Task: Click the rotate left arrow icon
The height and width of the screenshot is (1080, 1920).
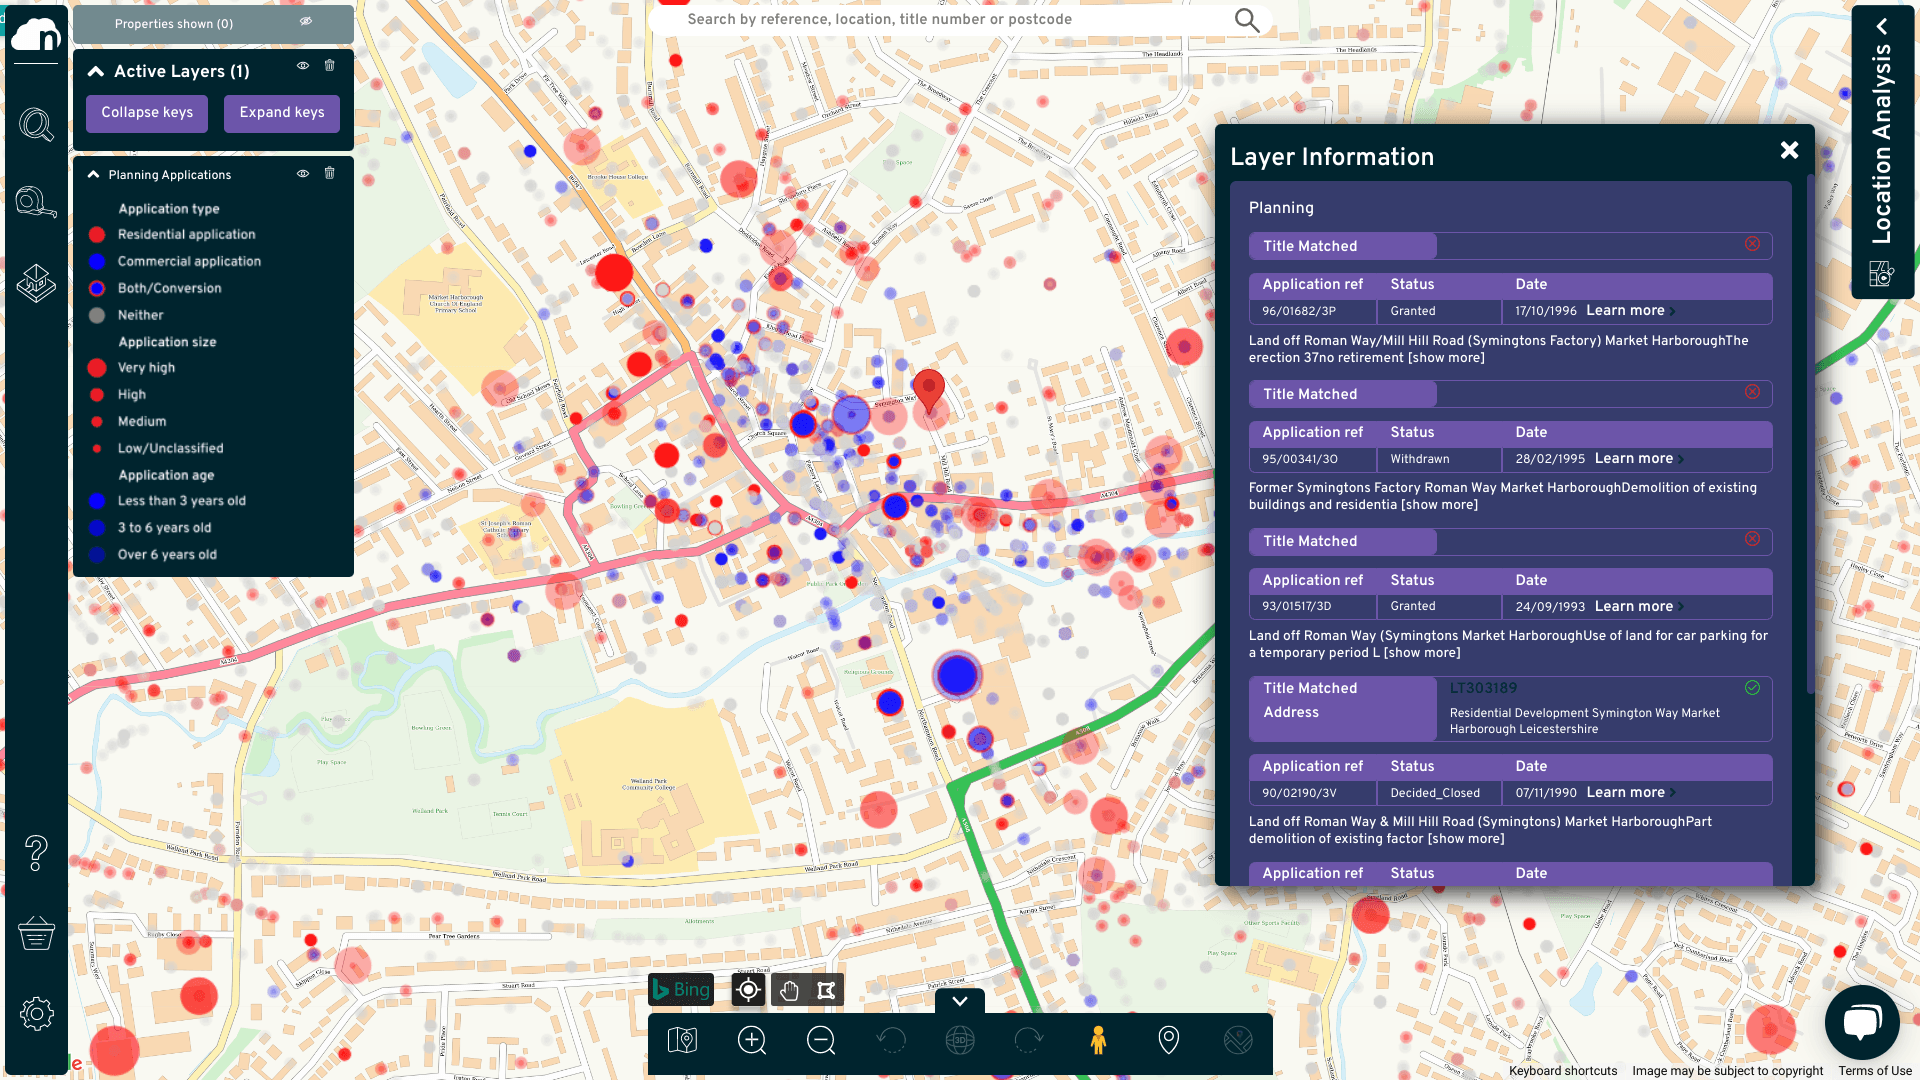Action: [891, 1041]
